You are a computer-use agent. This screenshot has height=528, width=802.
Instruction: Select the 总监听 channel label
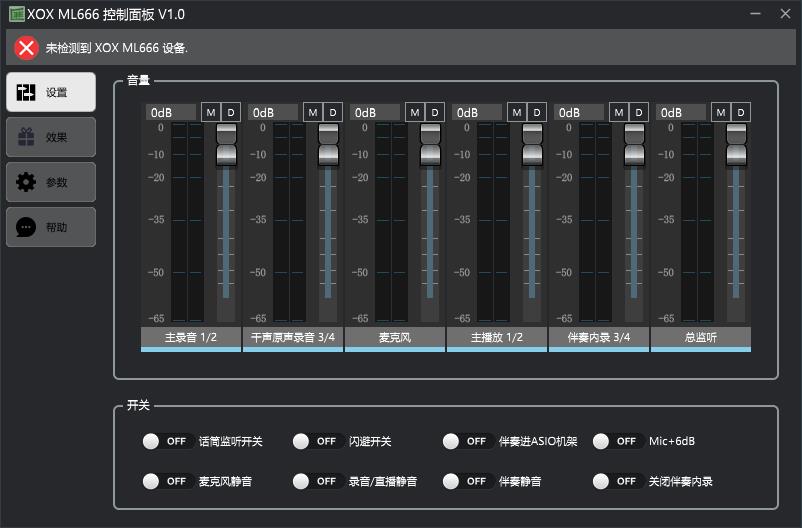(701, 339)
